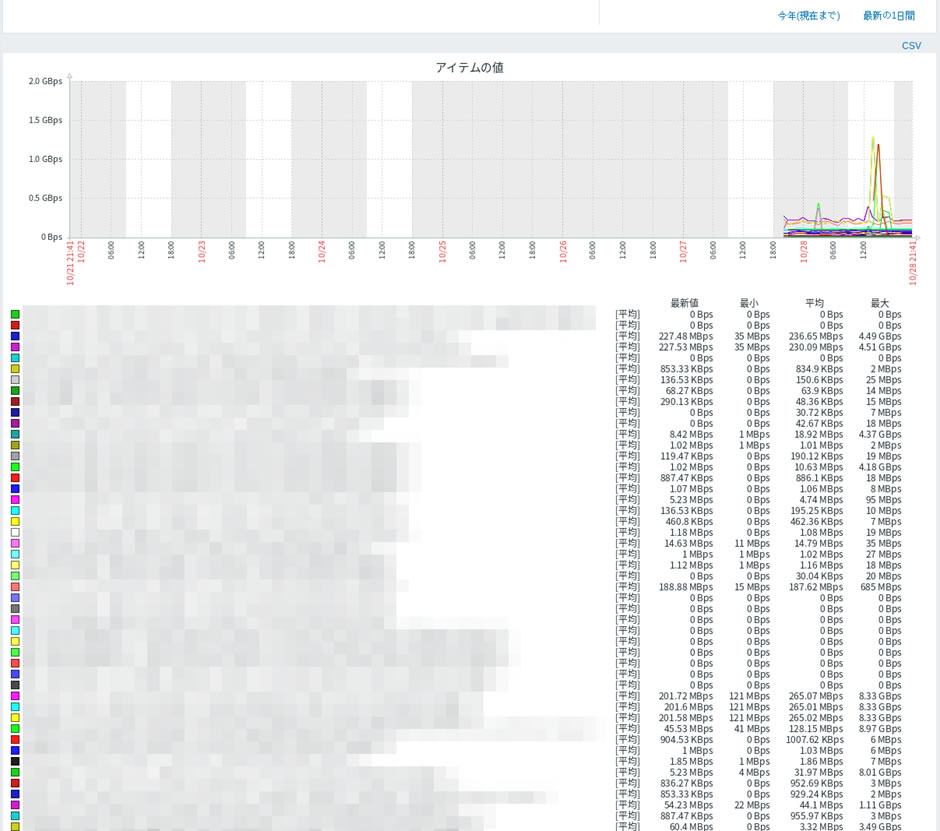Click the 最大 column header

point(879,303)
